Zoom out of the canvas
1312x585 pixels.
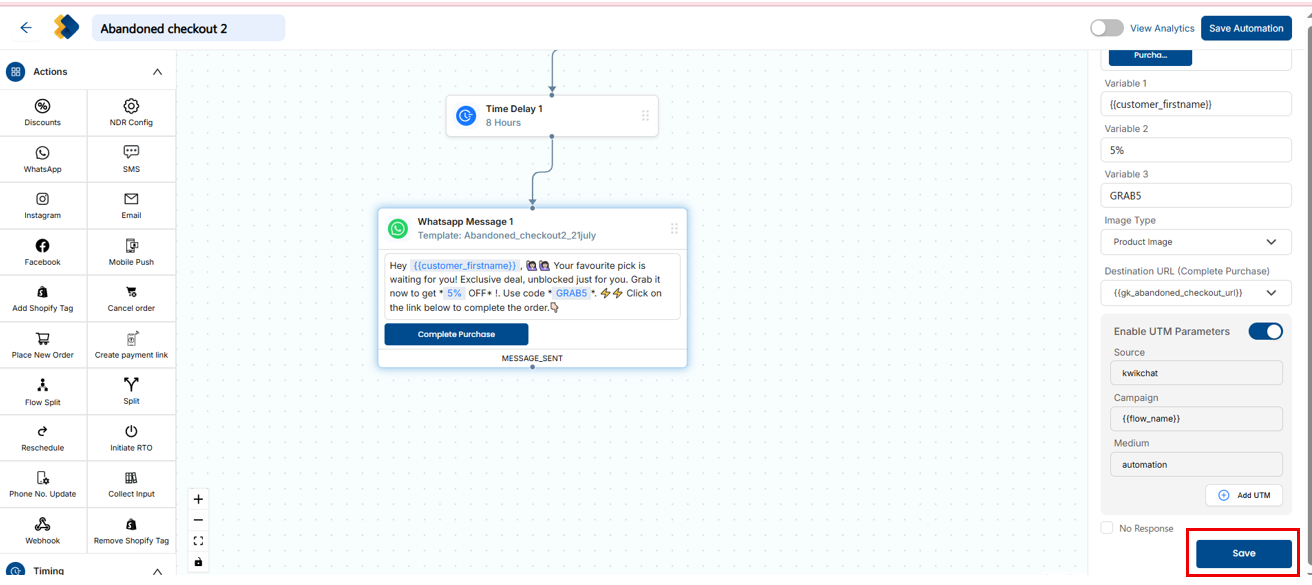coord(198,520)
